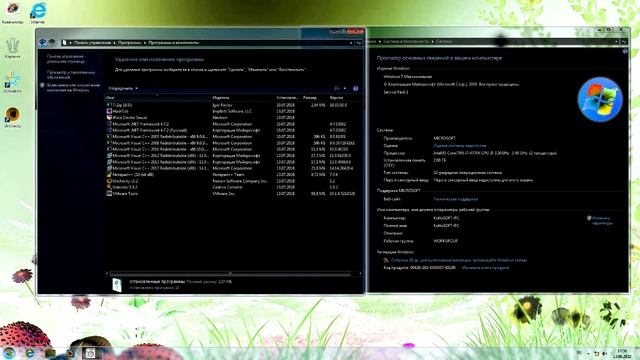Open the Техническая поддержка link

click(456, 199)
